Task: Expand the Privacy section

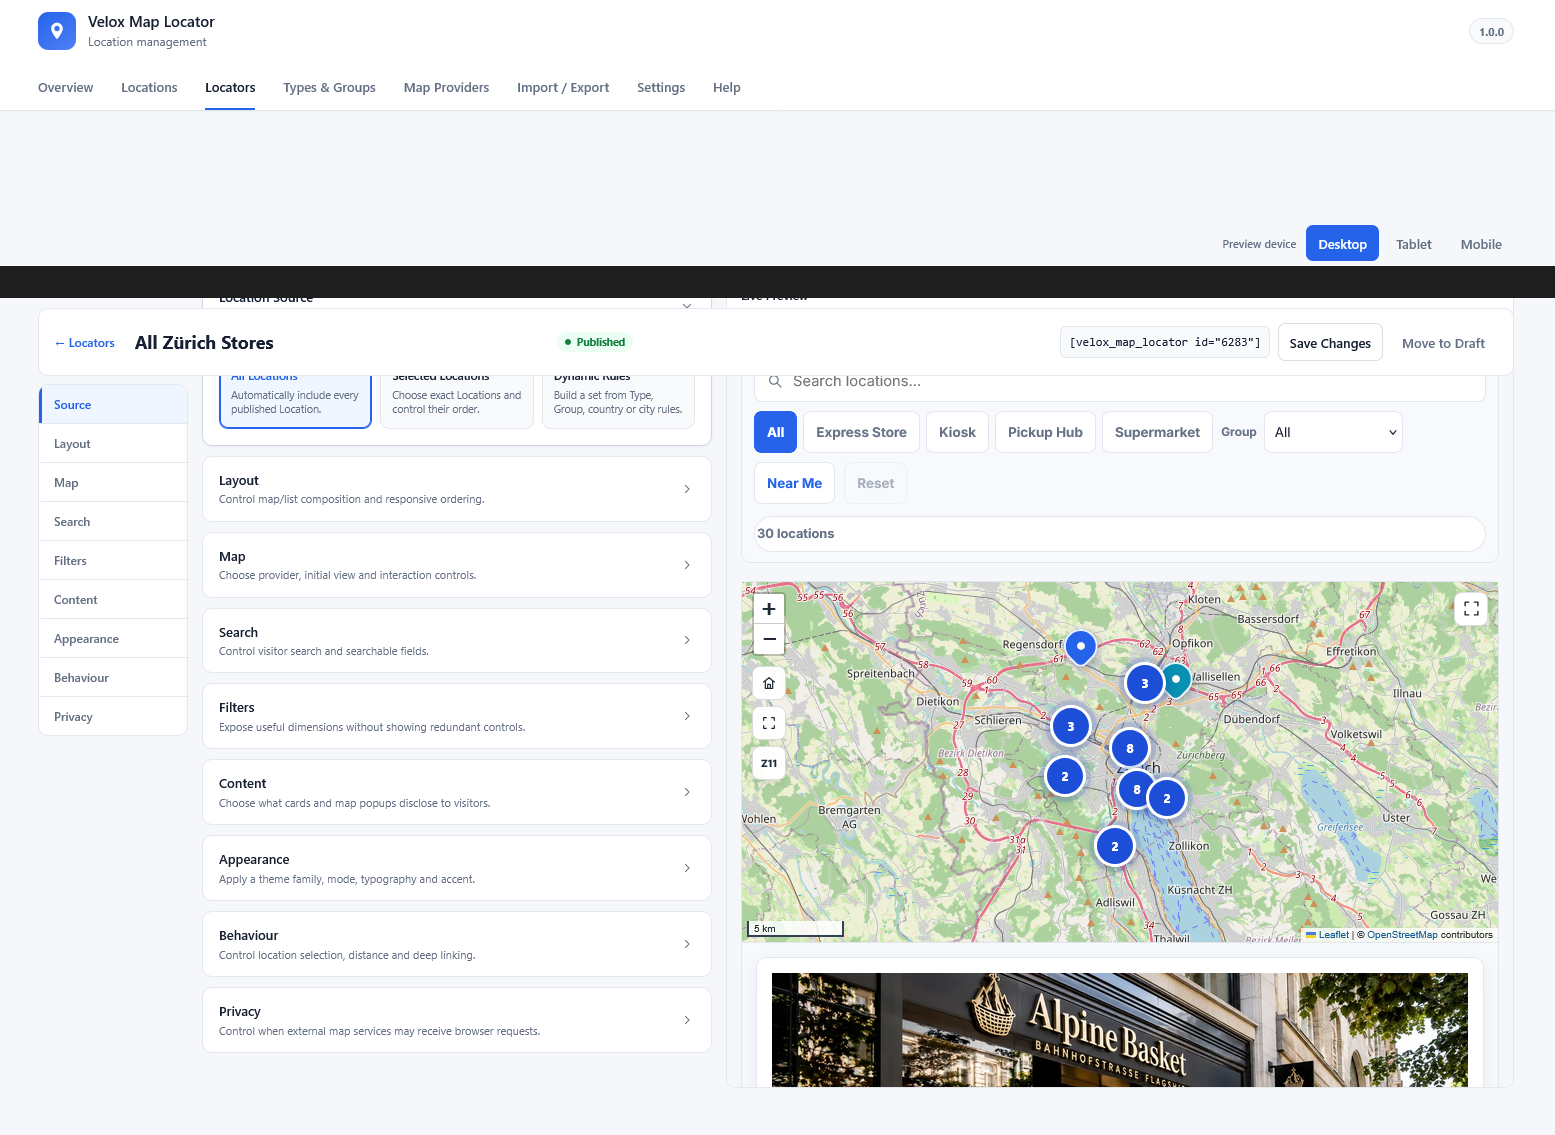Action: (x=457, y=1020)
